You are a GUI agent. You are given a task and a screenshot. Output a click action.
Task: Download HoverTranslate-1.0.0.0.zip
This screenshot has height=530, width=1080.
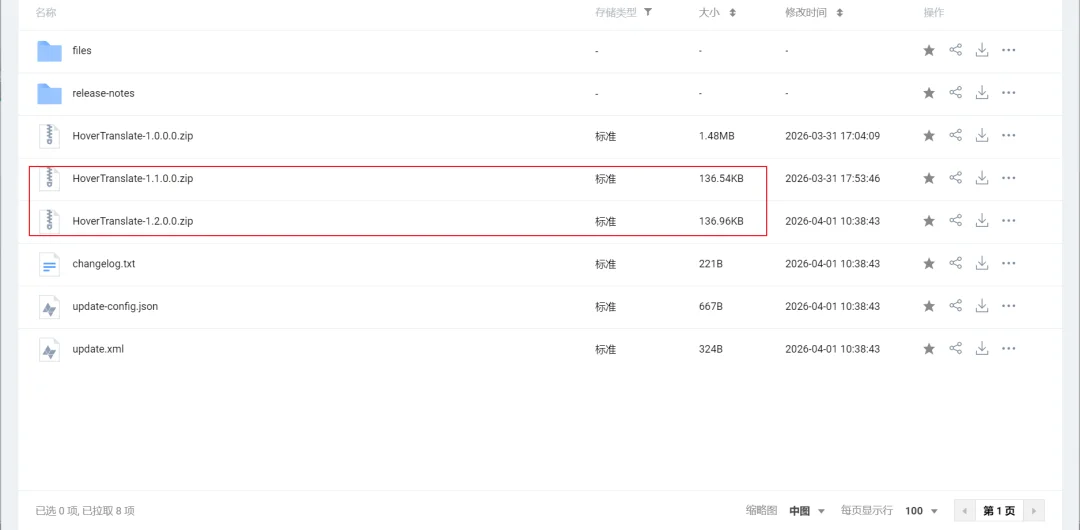coord(982,136)
